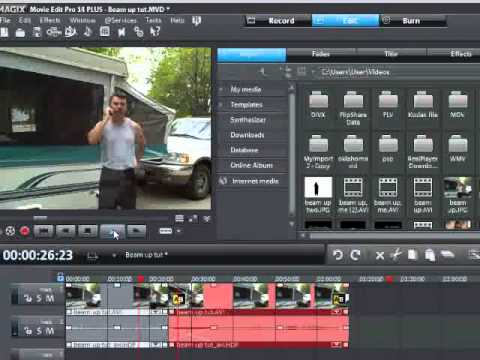Toggle Solo on the second track

point(39,331)
